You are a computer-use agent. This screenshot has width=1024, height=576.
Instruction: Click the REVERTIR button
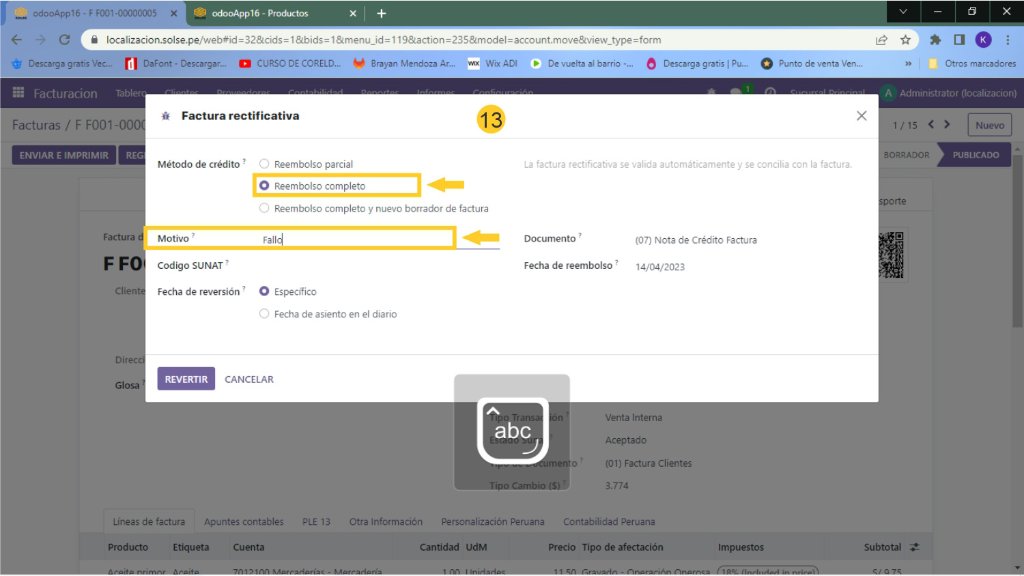pos(185,379)
